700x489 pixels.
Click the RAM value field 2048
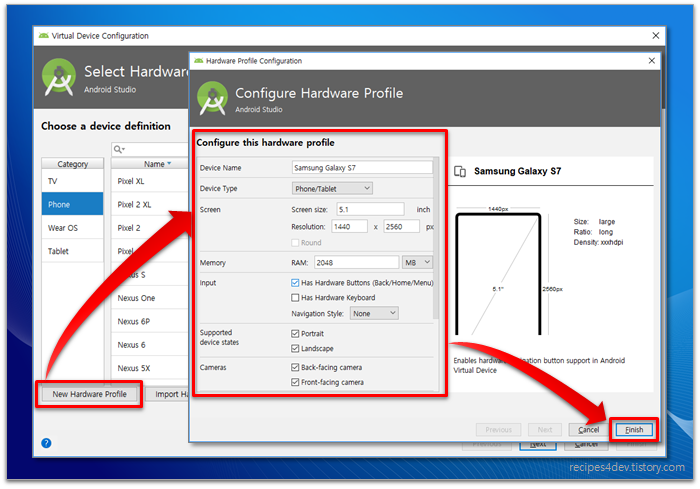[356, 263]
